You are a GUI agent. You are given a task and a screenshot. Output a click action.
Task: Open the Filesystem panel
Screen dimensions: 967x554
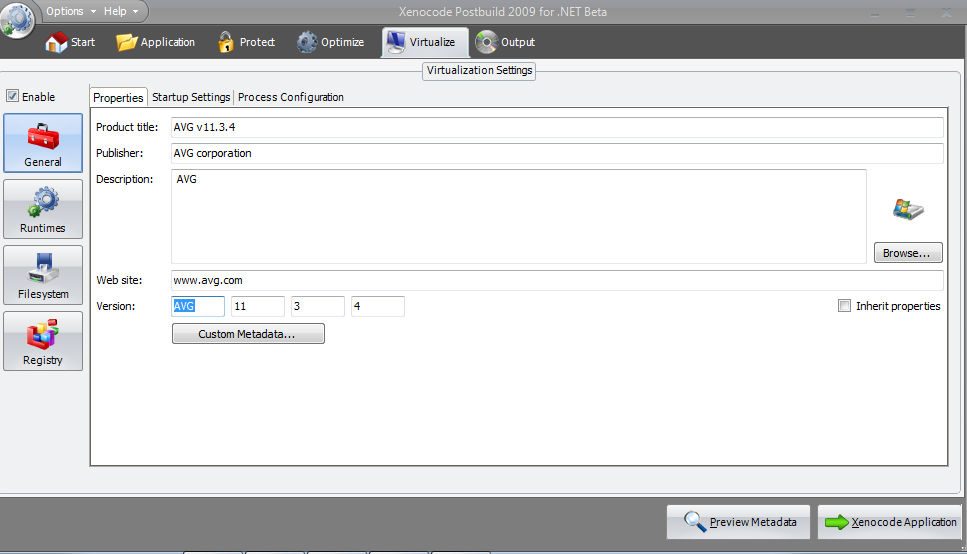43,275
